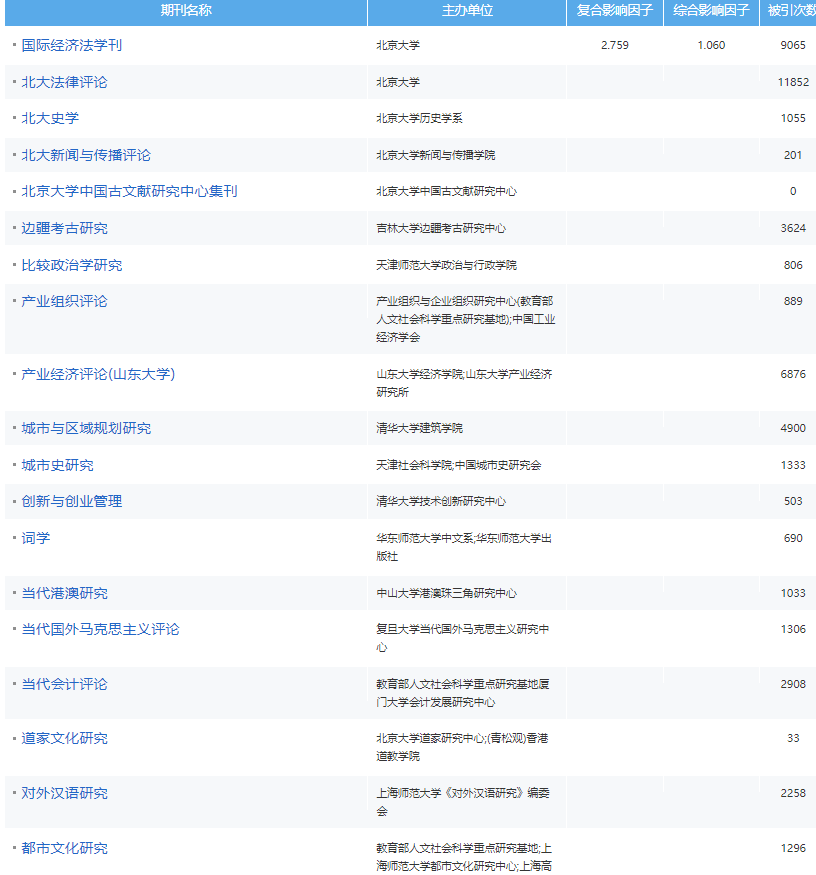816x875 pixels.
Task: Select sponsor text 吉林大学边疆考古研究中心
Action: tap(441, 228)
